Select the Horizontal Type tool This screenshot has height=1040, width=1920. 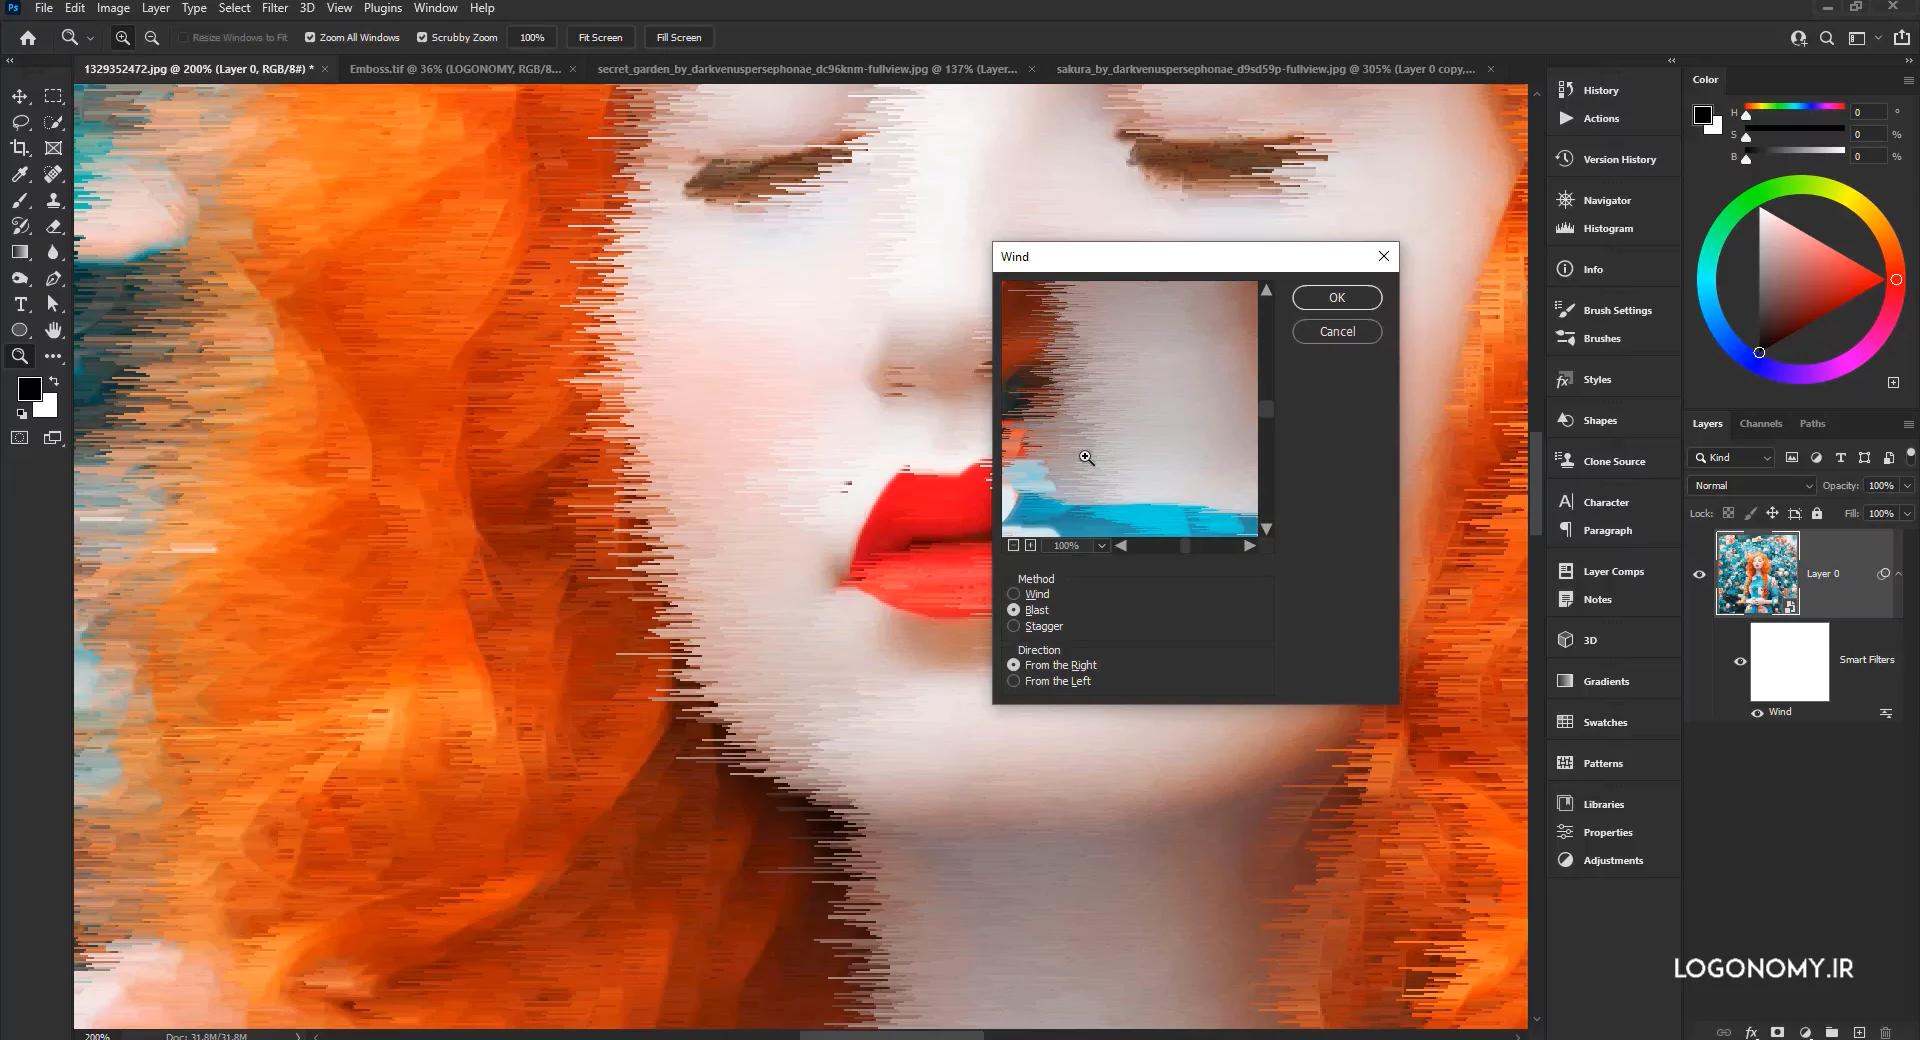[x=20, y=304]
